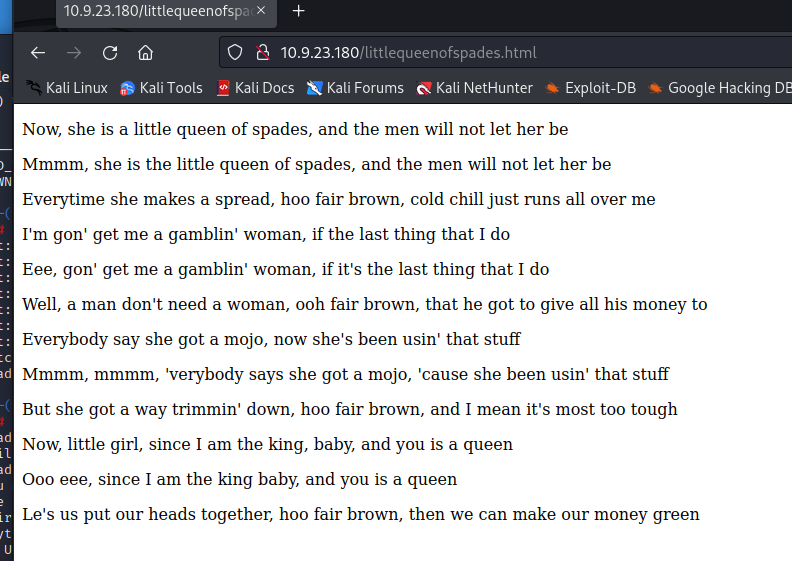Click the Back navigation arrow
The image size is (792, 561).
[x=38, y=53]
